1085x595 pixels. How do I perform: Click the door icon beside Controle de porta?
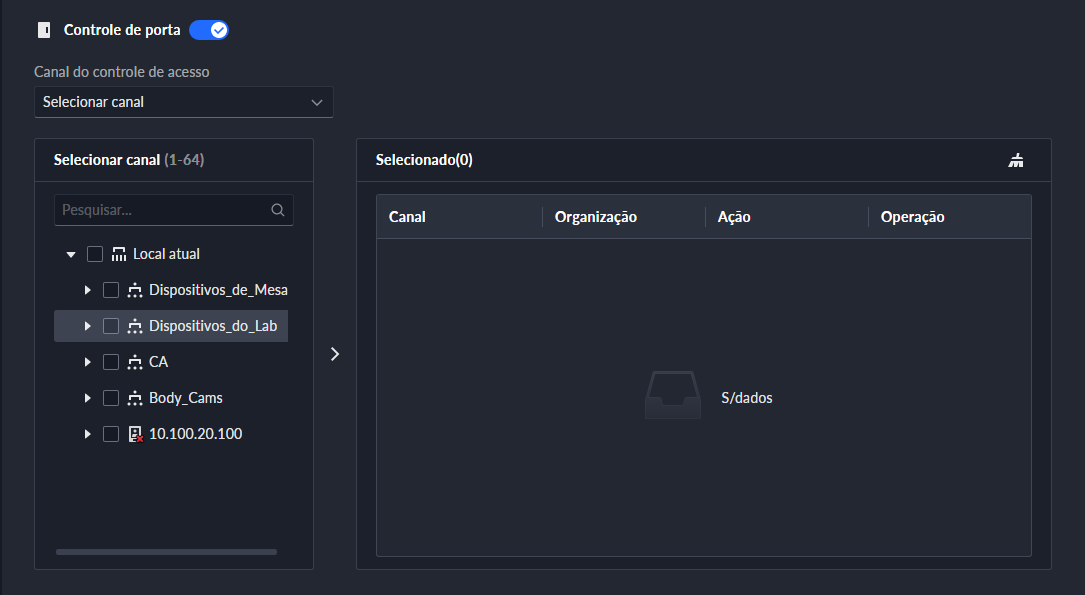coord(43,30)
